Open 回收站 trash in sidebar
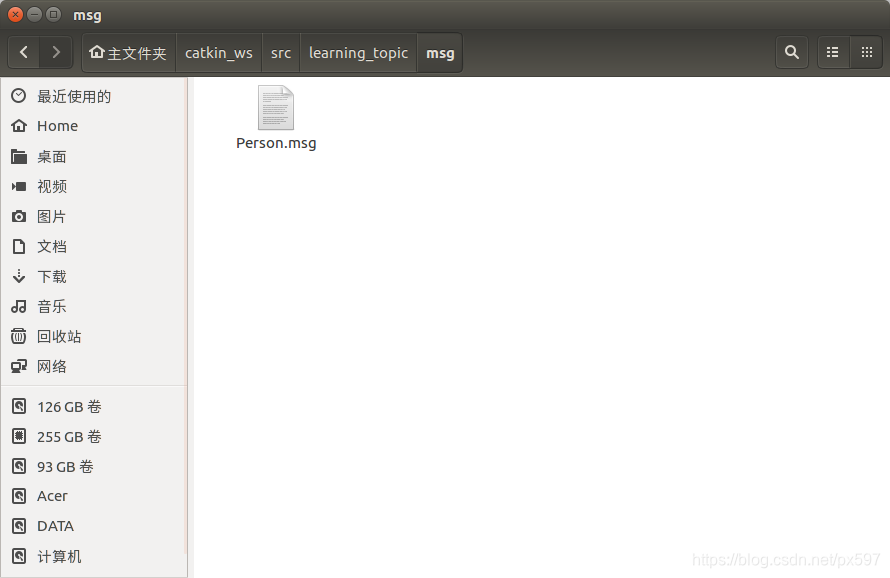890x578 pixels. pos(94,336)
